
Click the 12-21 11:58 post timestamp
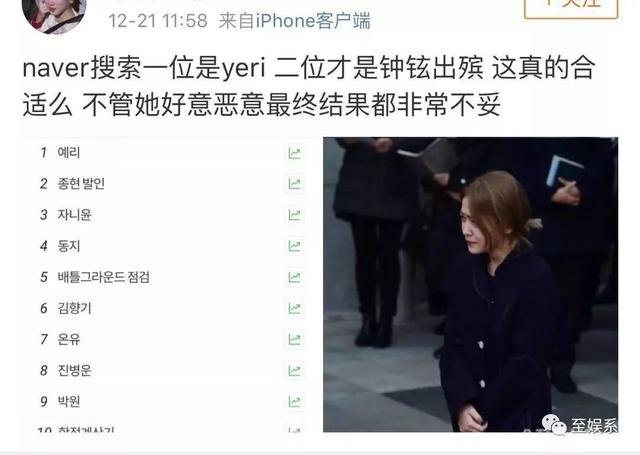click(158, 21)
